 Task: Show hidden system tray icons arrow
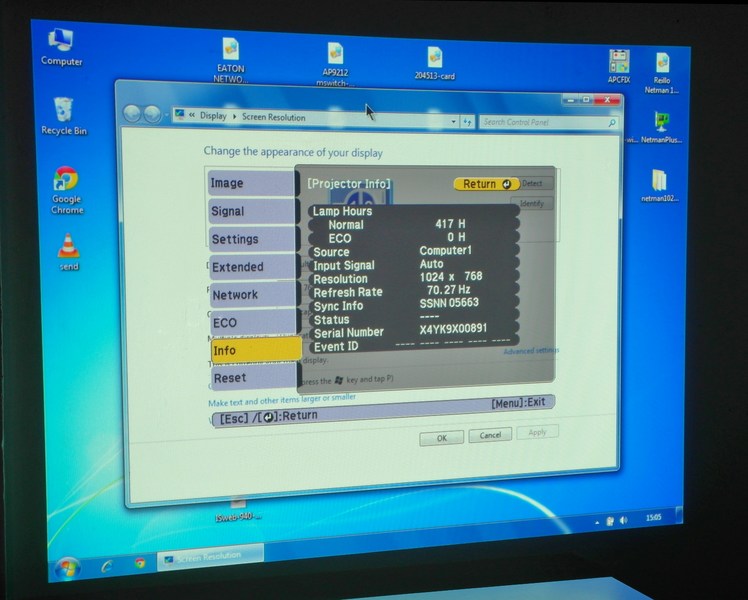point(597,523)
